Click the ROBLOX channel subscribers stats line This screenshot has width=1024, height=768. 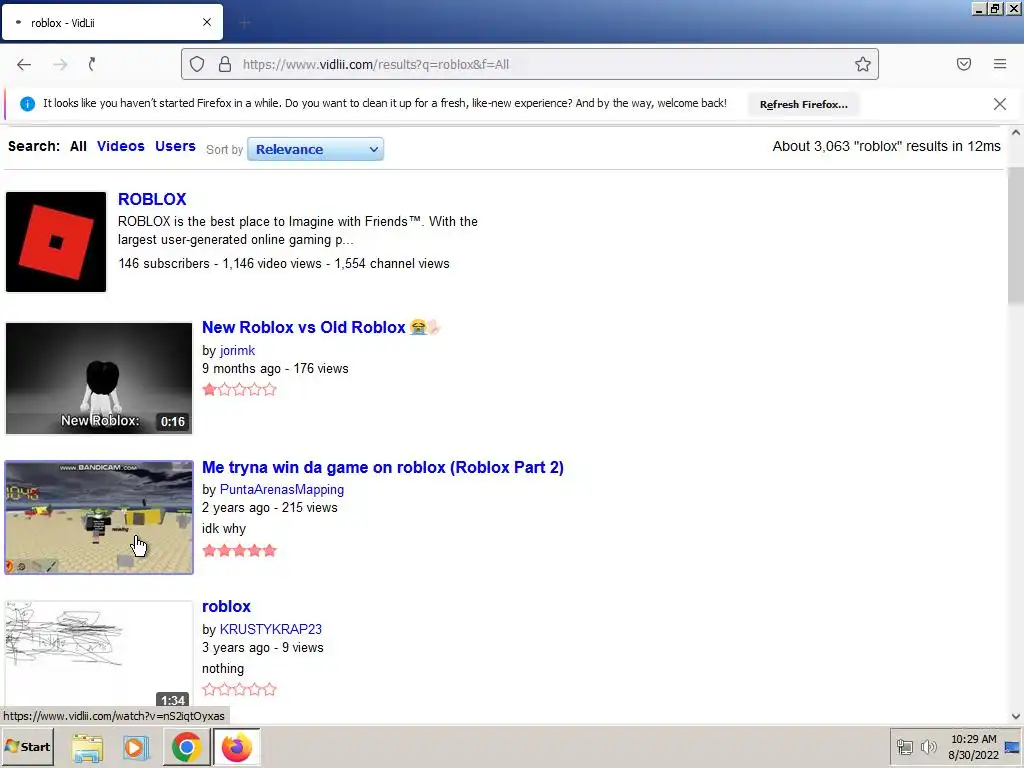tap(283, 264)
